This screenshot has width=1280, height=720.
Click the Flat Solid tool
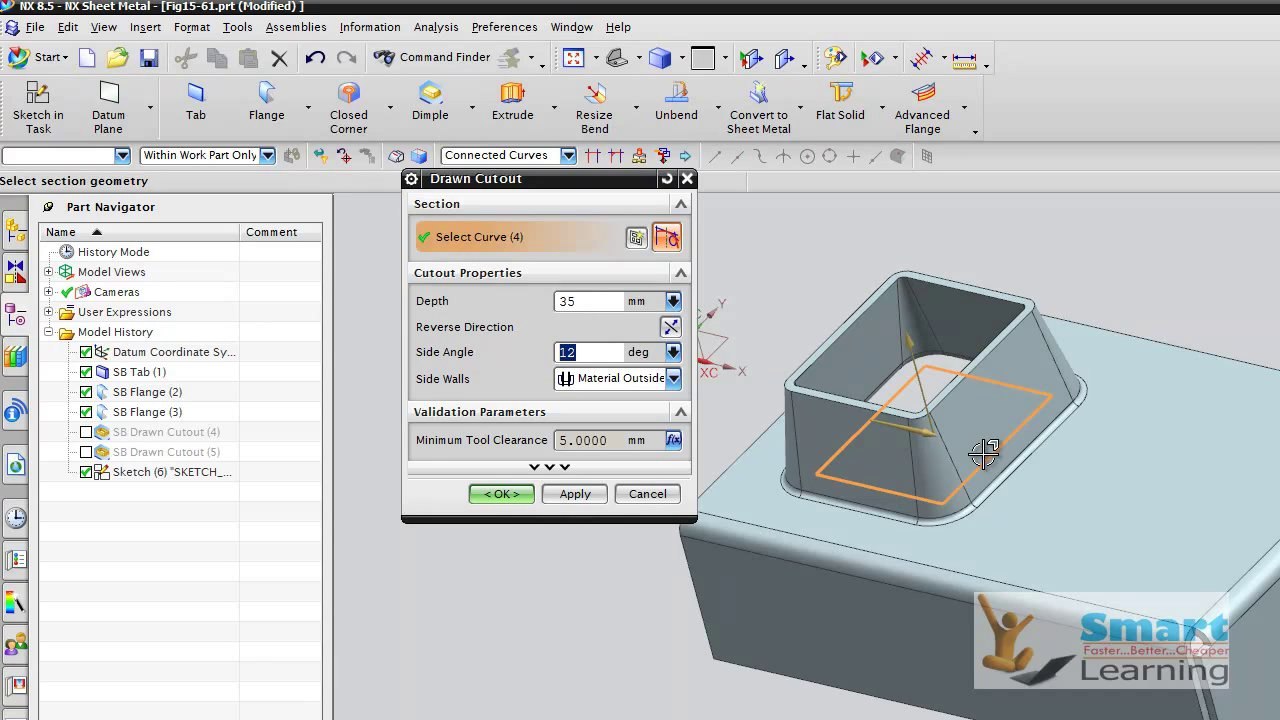(x=840, y=96)
